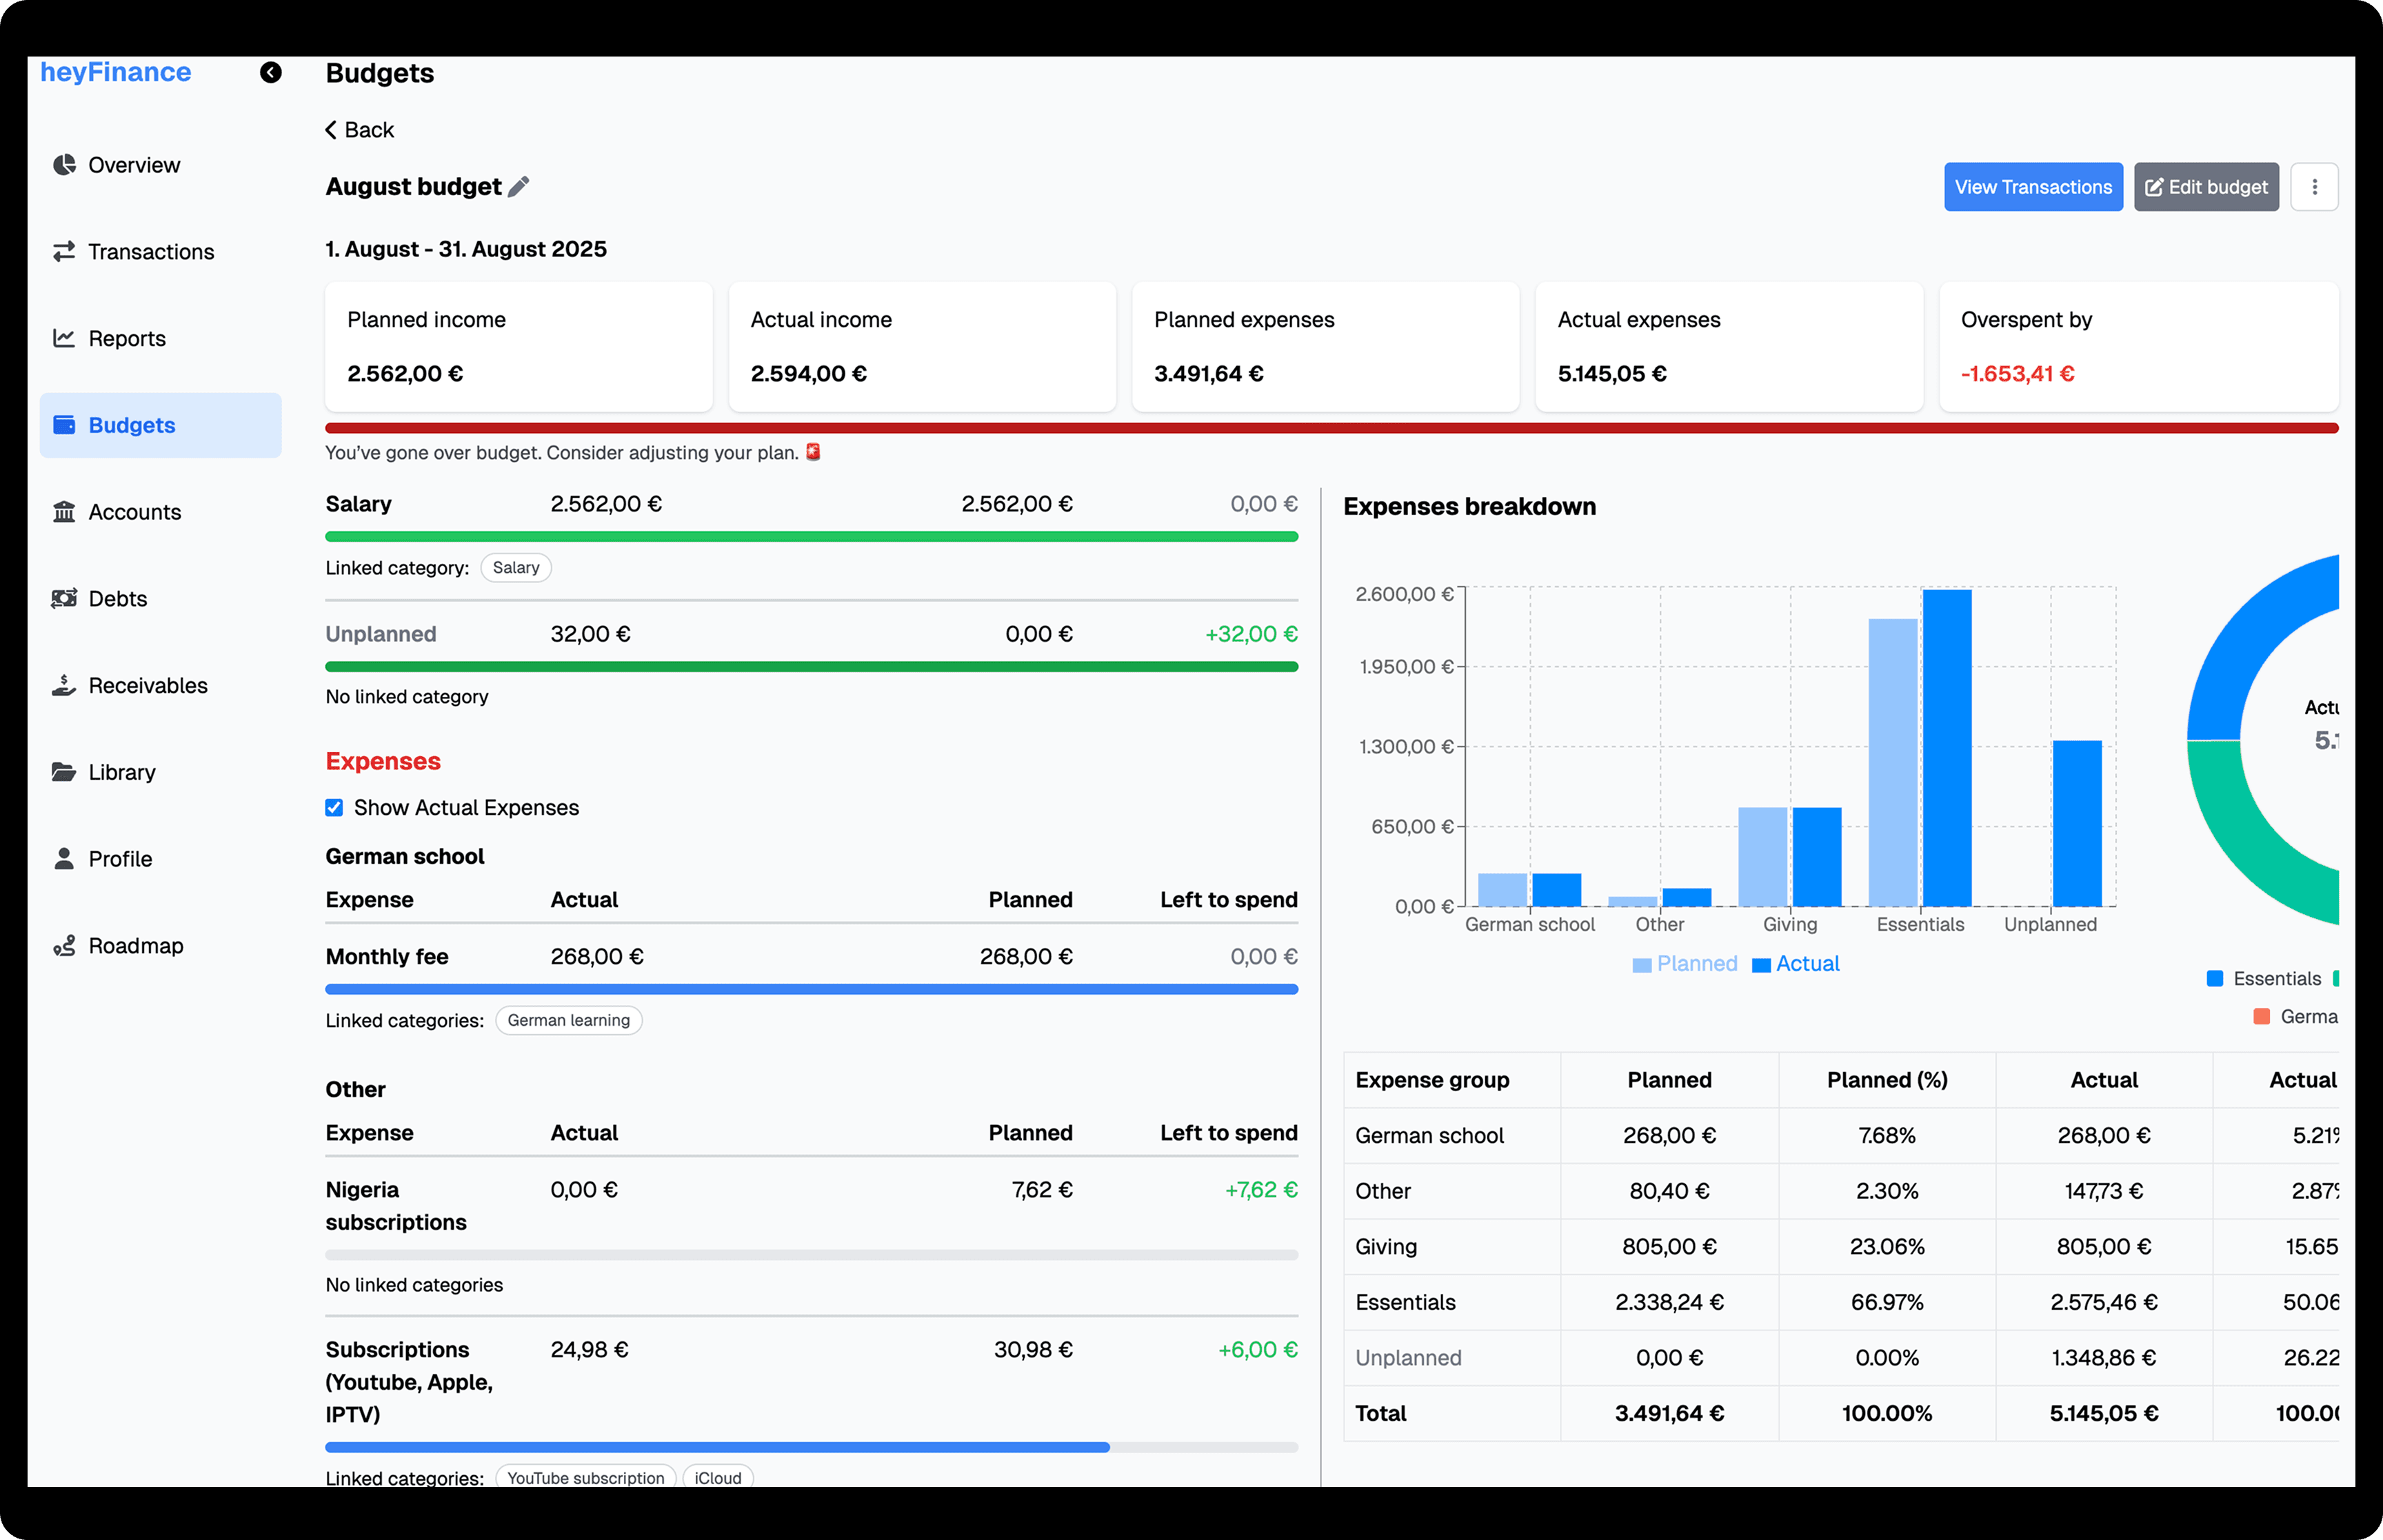Screen dimensions: 2383x1540
Task: Select the Debts icon
Action: pos(64,598)
